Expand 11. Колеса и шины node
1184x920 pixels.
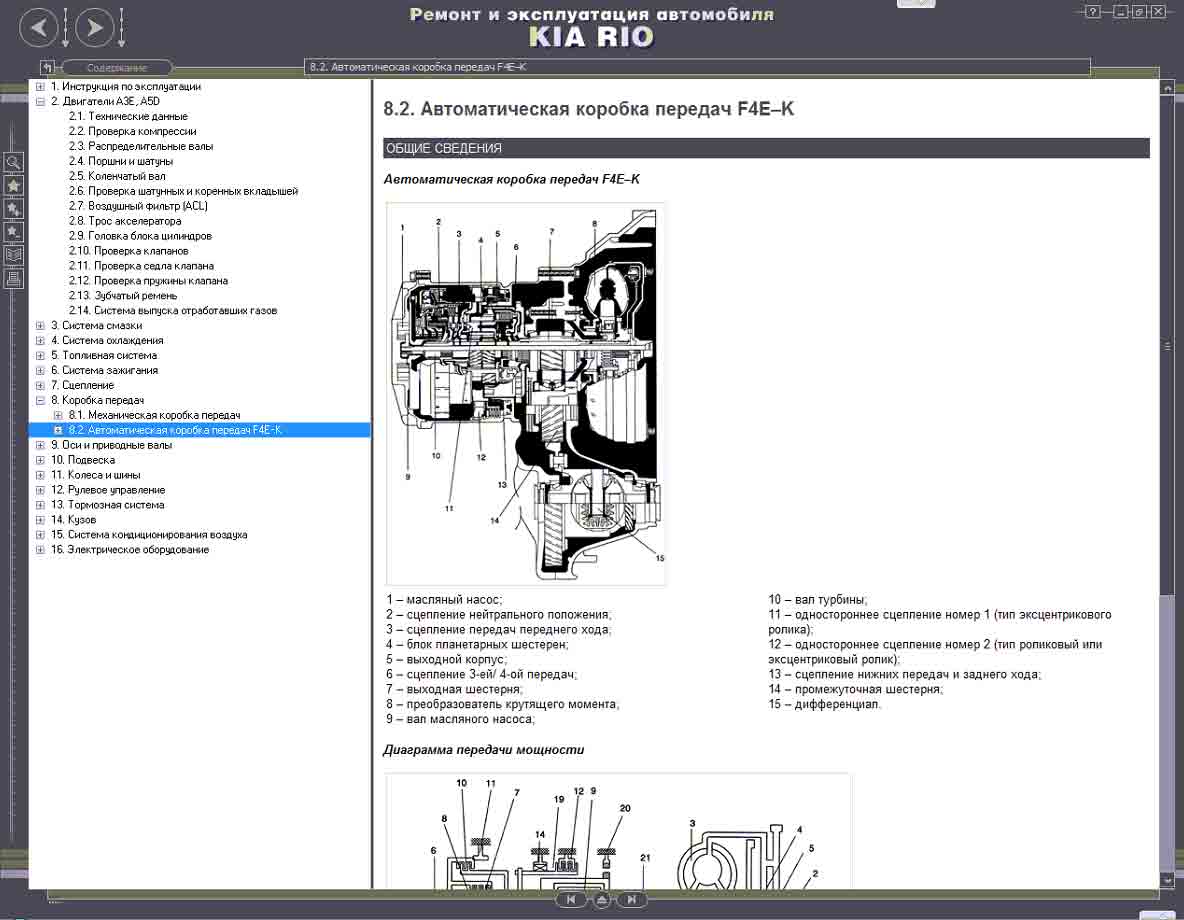(40, 476)
